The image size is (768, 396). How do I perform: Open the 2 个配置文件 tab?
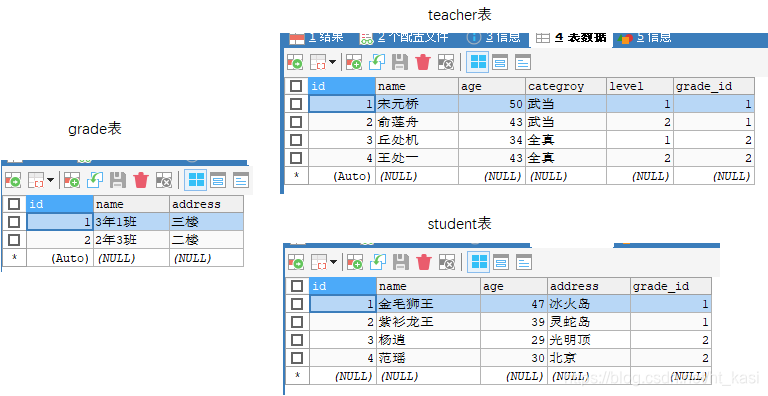(x=404, y=38)
